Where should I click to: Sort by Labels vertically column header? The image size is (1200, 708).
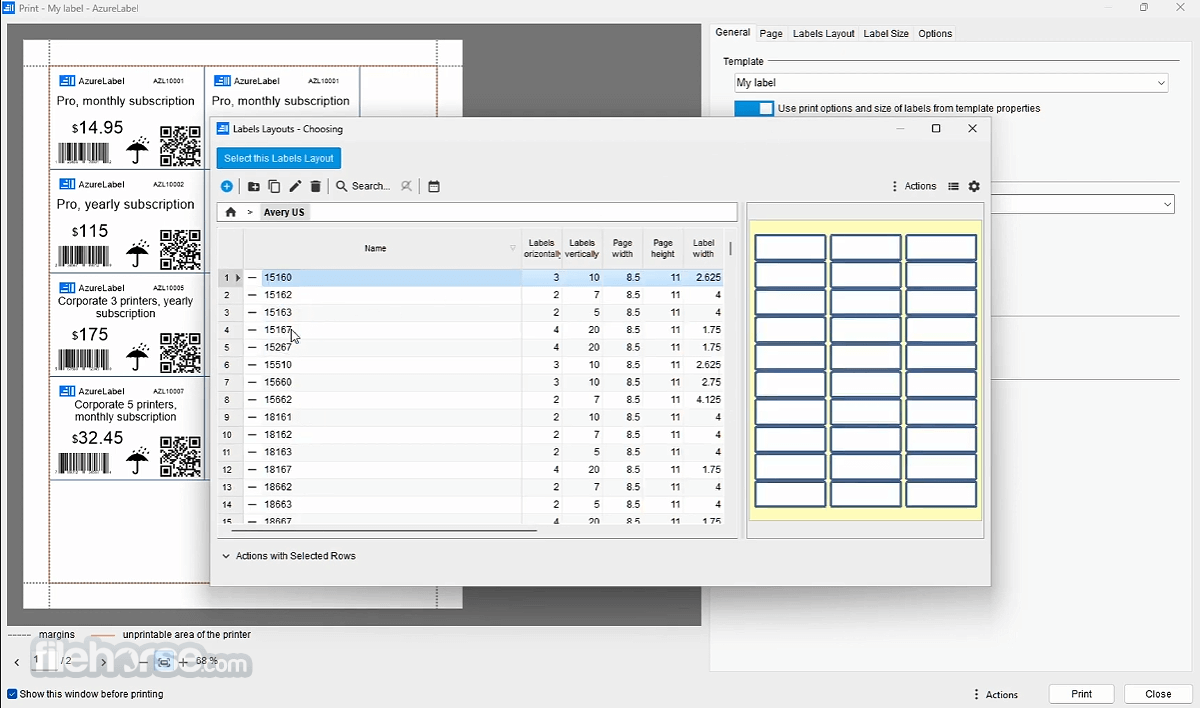[x=582, y=248]
